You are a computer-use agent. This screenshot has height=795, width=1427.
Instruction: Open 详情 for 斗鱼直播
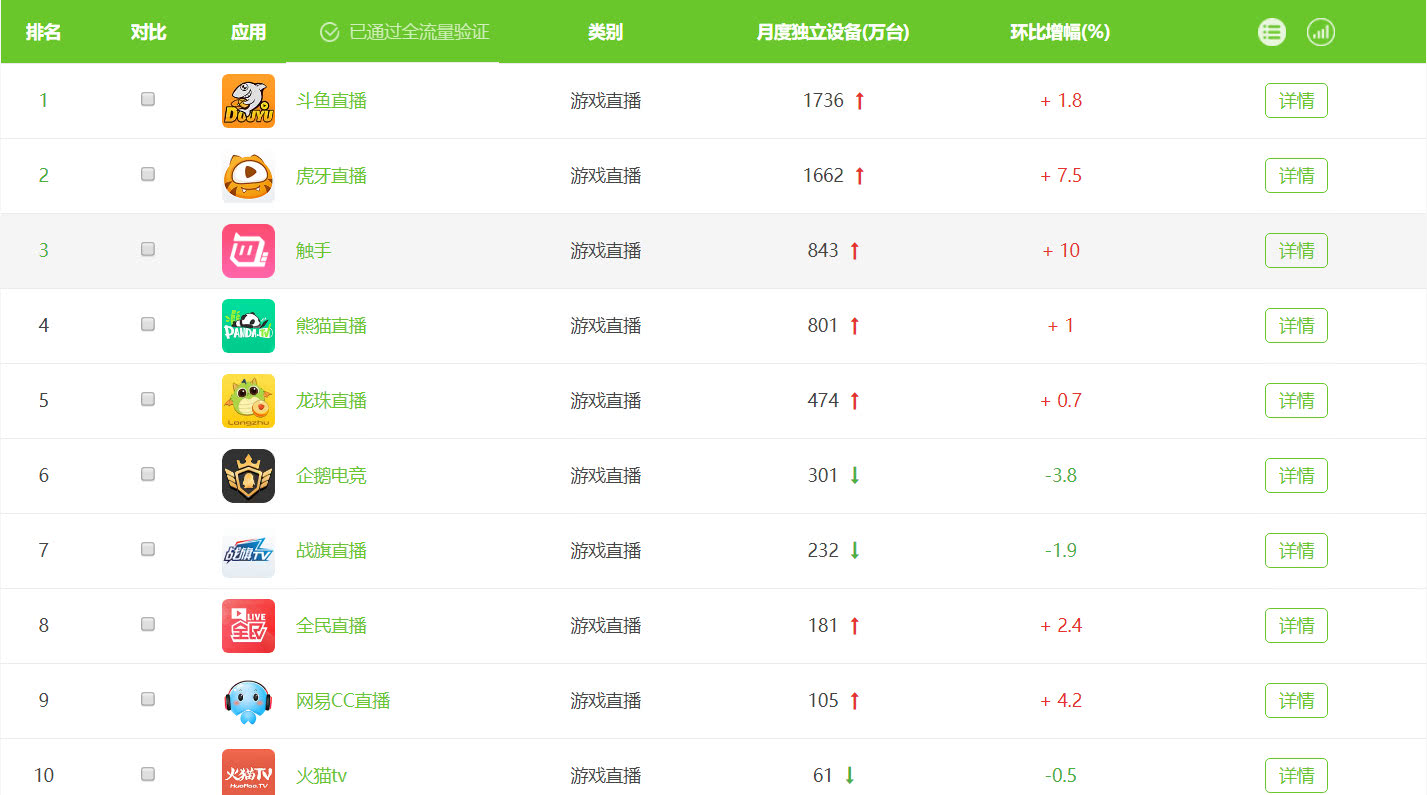(1296, 101)
